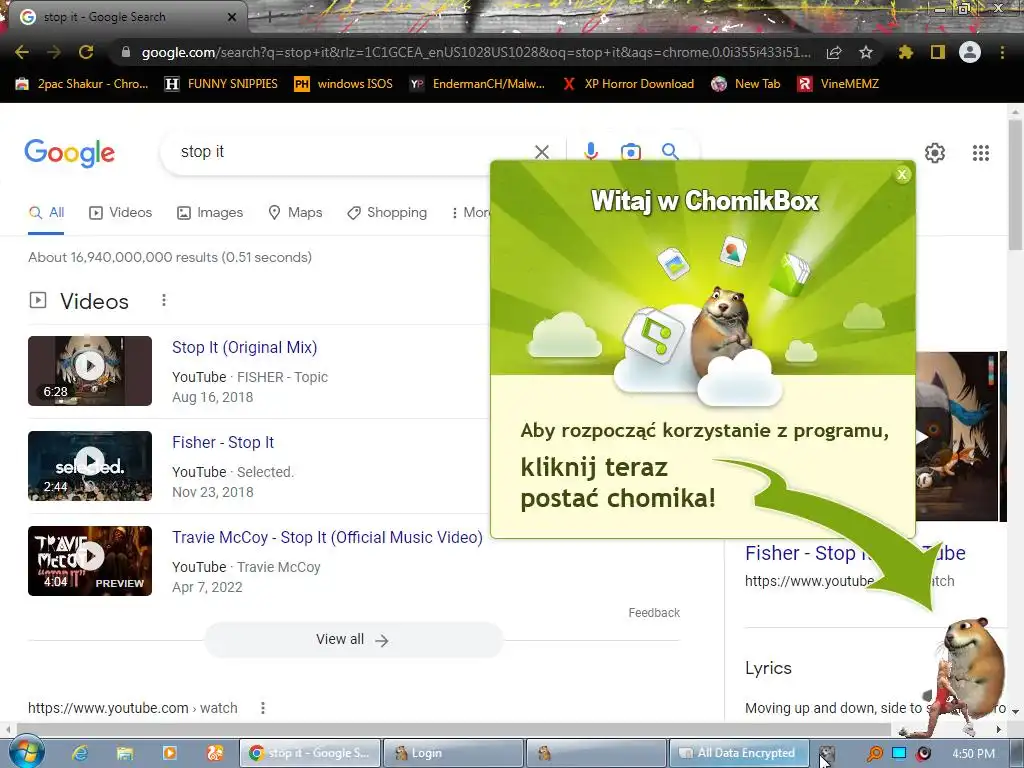Clear the search query with the X

541,152
